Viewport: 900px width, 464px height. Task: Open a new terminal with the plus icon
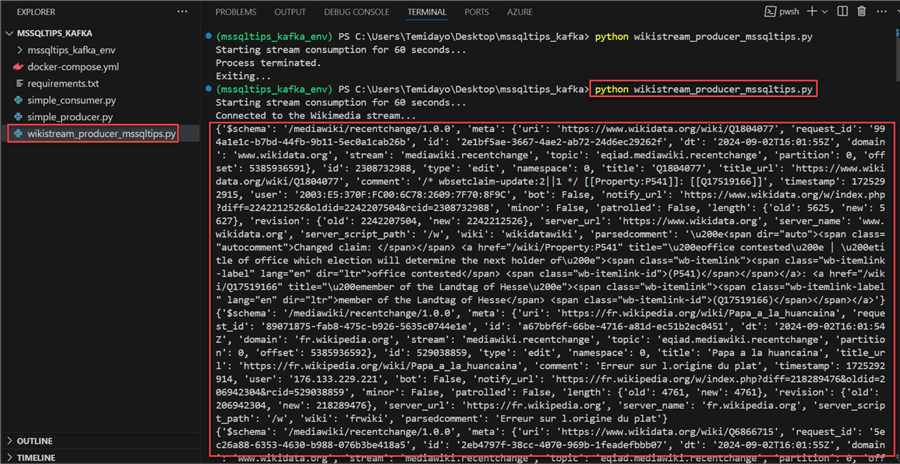(x=813, y=11)
